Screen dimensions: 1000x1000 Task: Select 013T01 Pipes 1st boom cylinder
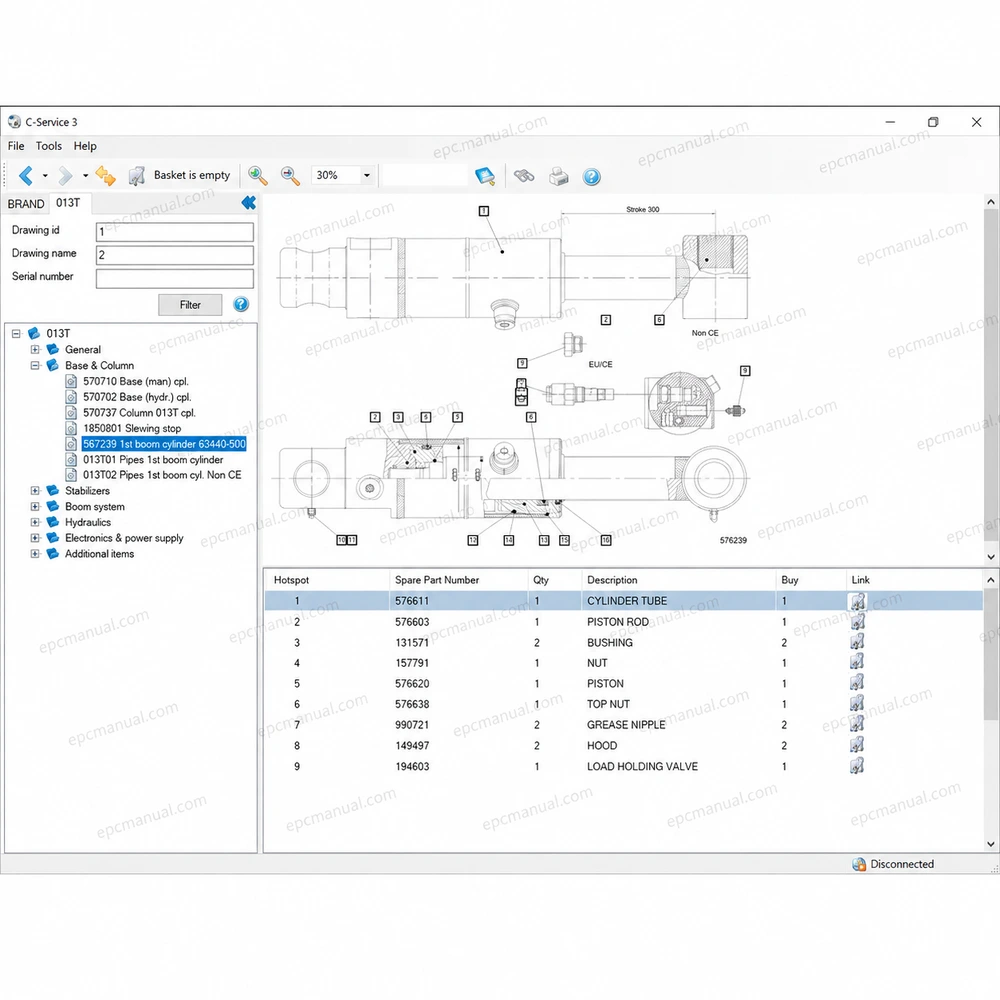tap(153, 459)
